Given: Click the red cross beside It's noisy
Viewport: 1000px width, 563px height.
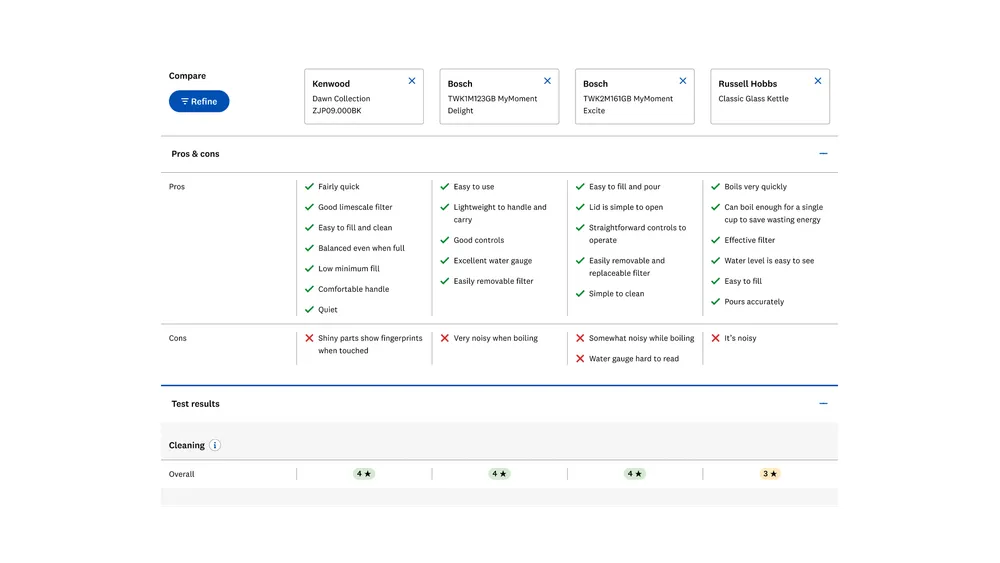Looking at the screenshot, I should 715,338.
